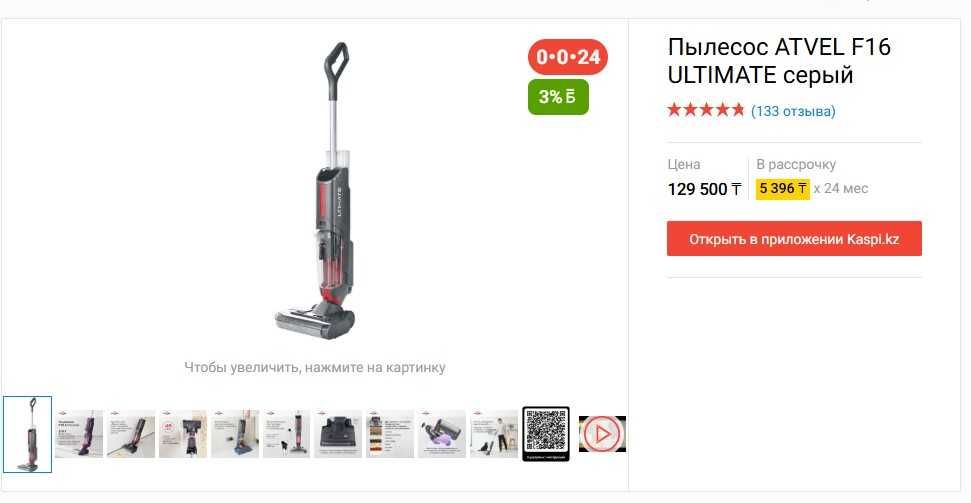Select seventh thumbnail of brush head close-up

pos(338,434)
